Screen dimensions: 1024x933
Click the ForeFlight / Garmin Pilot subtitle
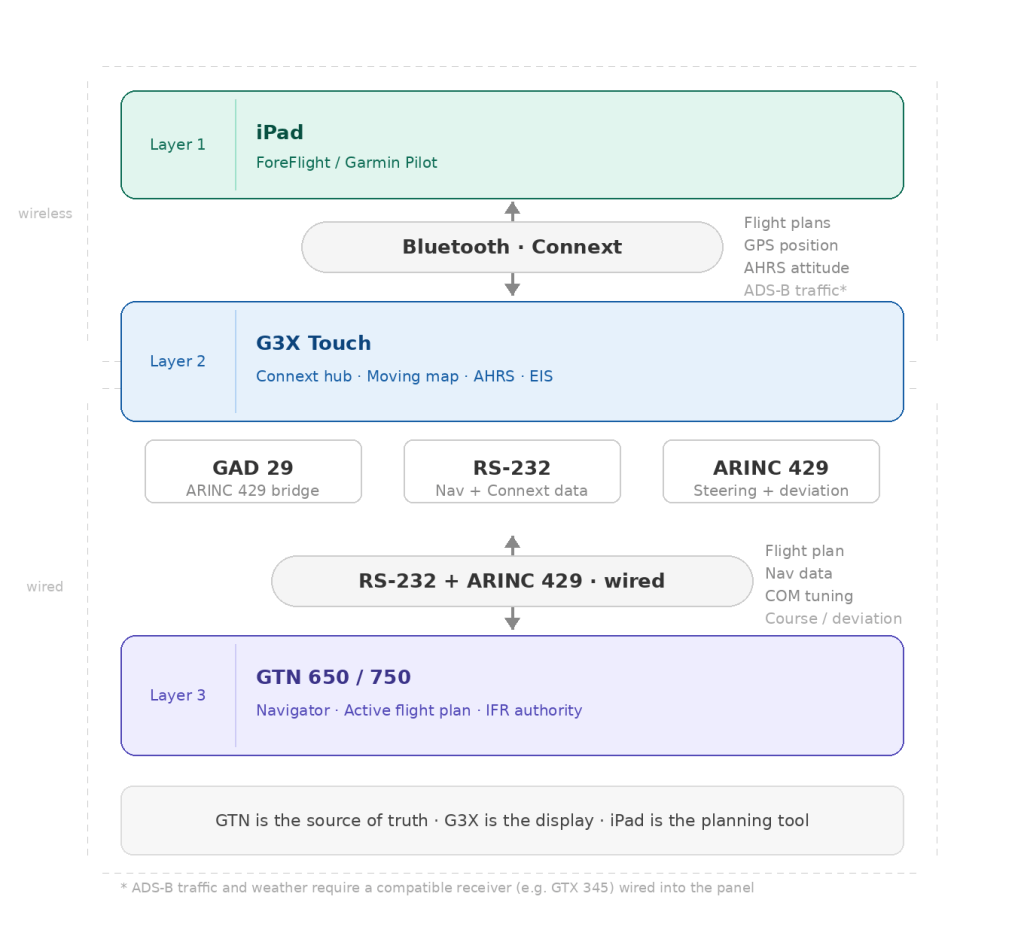tap(346, 162)
